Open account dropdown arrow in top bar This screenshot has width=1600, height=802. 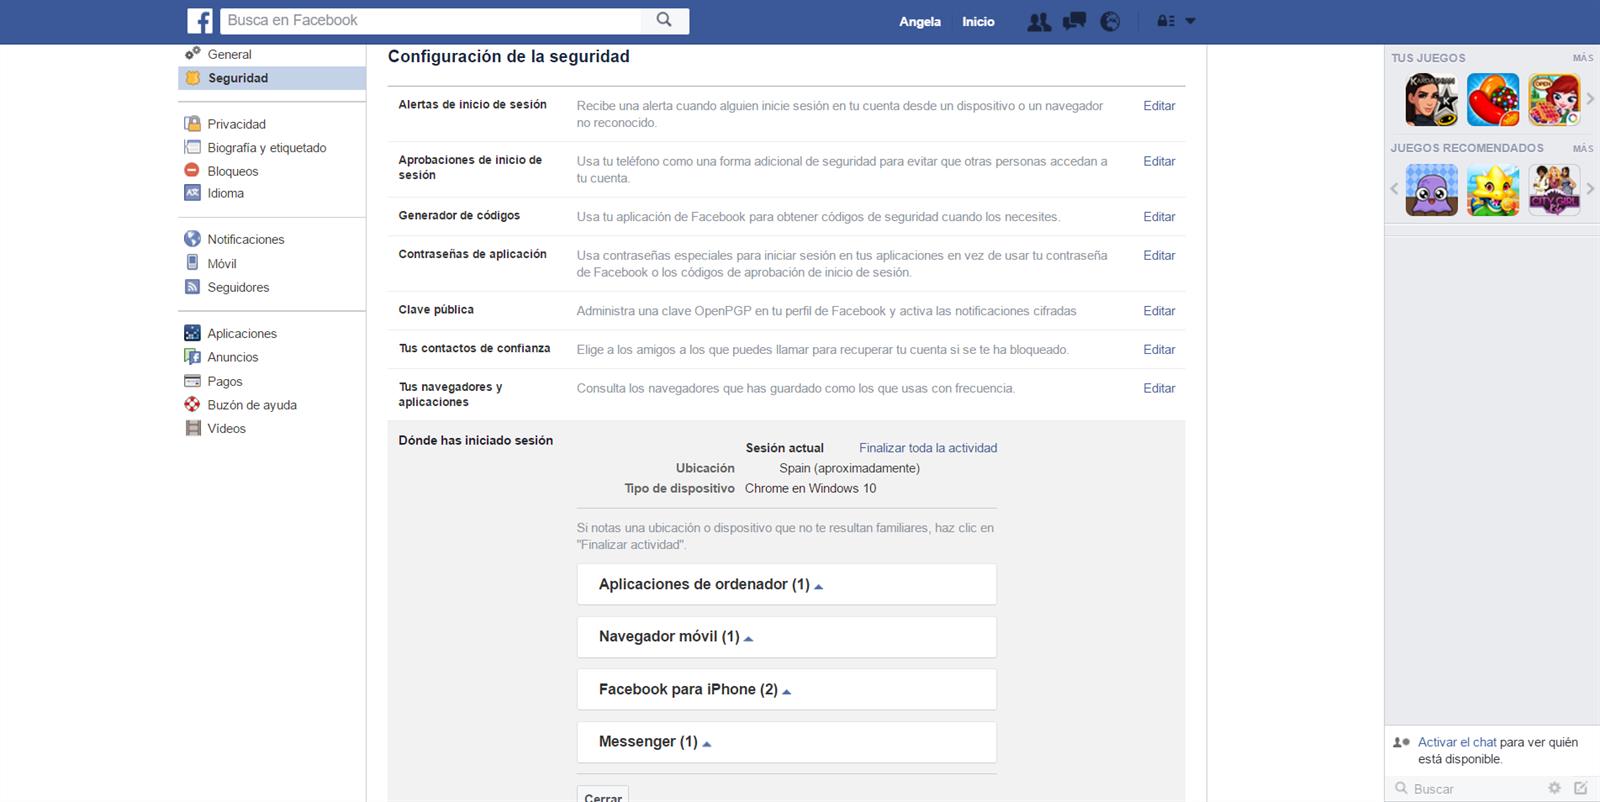tap(1190, 21)
